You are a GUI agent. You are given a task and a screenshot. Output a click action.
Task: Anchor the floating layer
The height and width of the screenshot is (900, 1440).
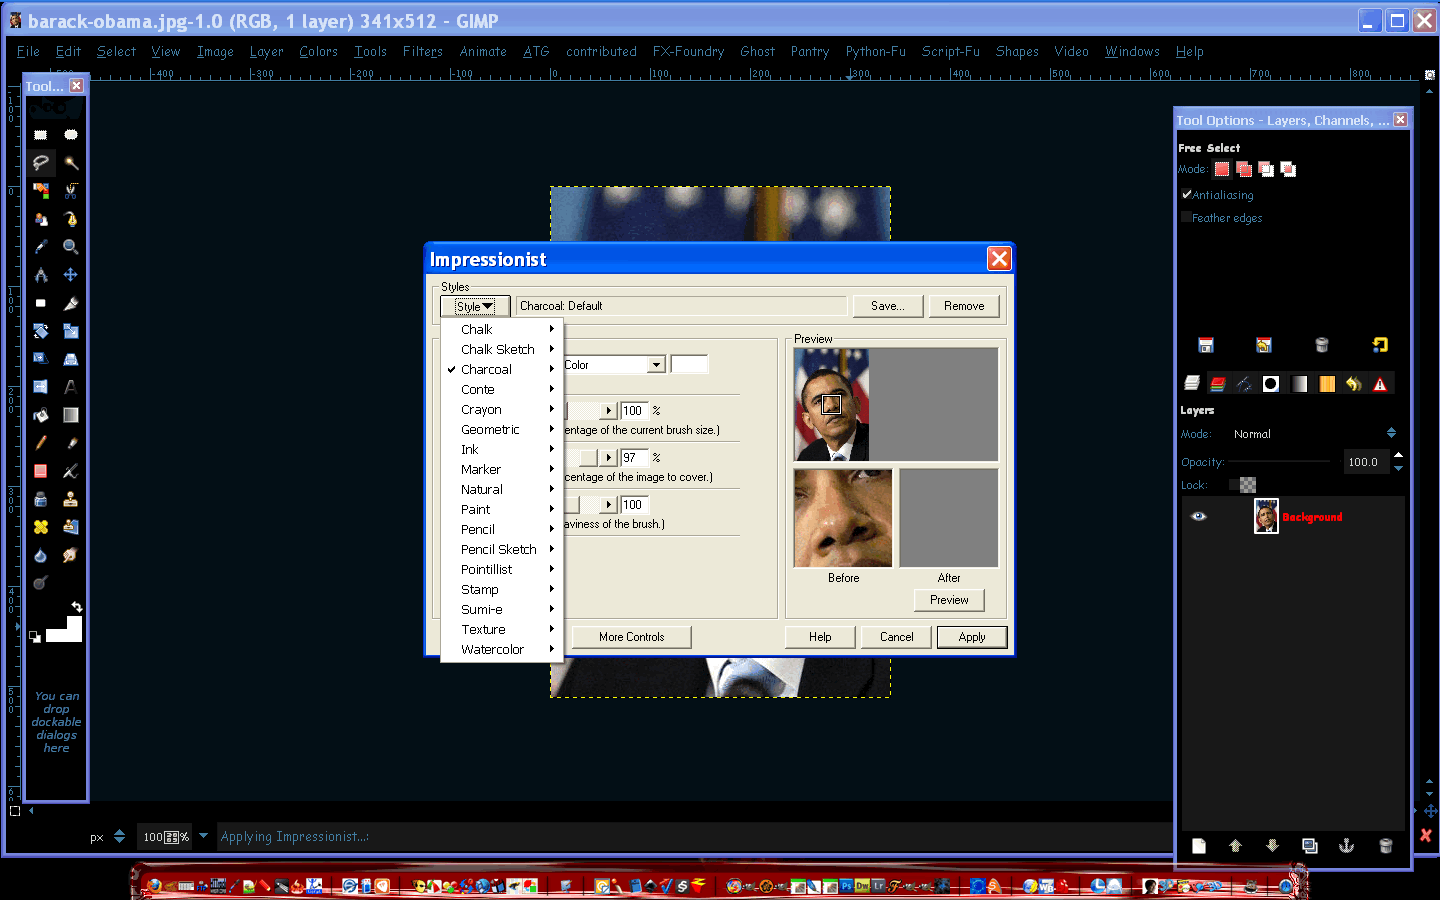(x=1346, y=846)
